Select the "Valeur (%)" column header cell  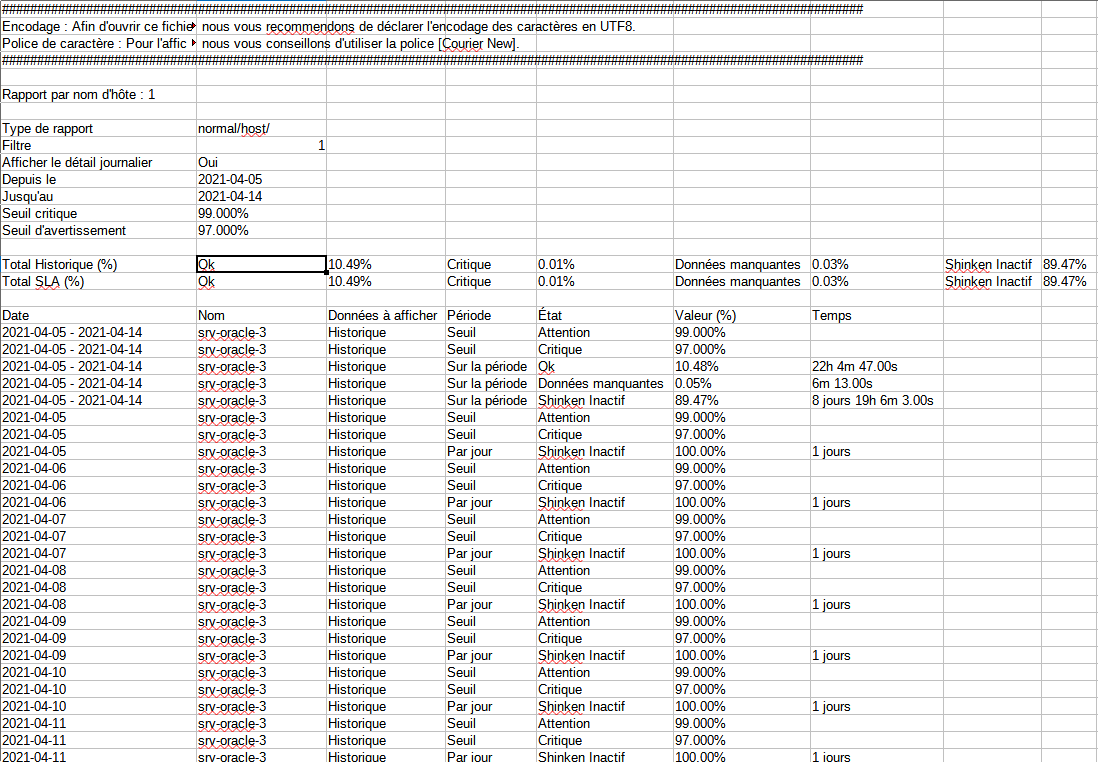(x=706, y=316)
